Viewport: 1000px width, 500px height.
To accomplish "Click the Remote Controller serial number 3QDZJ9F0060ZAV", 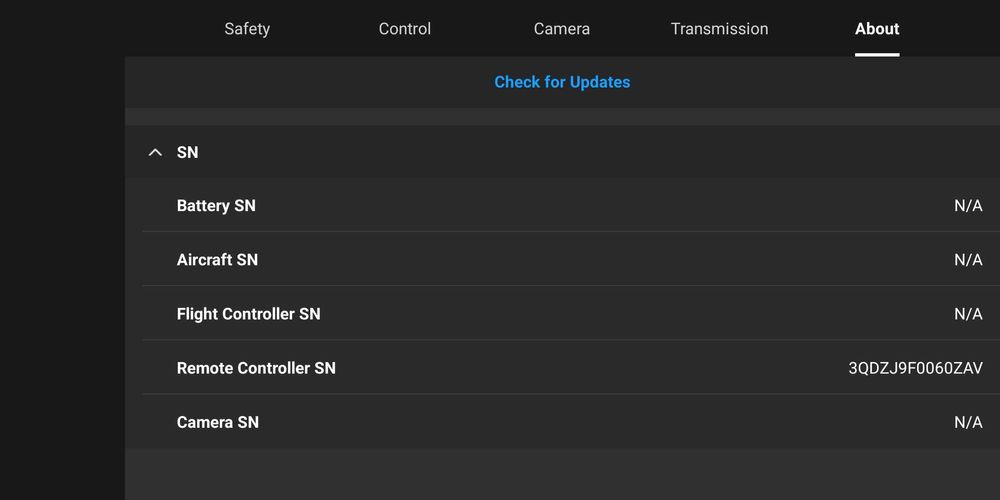I will tap(915, 368).
